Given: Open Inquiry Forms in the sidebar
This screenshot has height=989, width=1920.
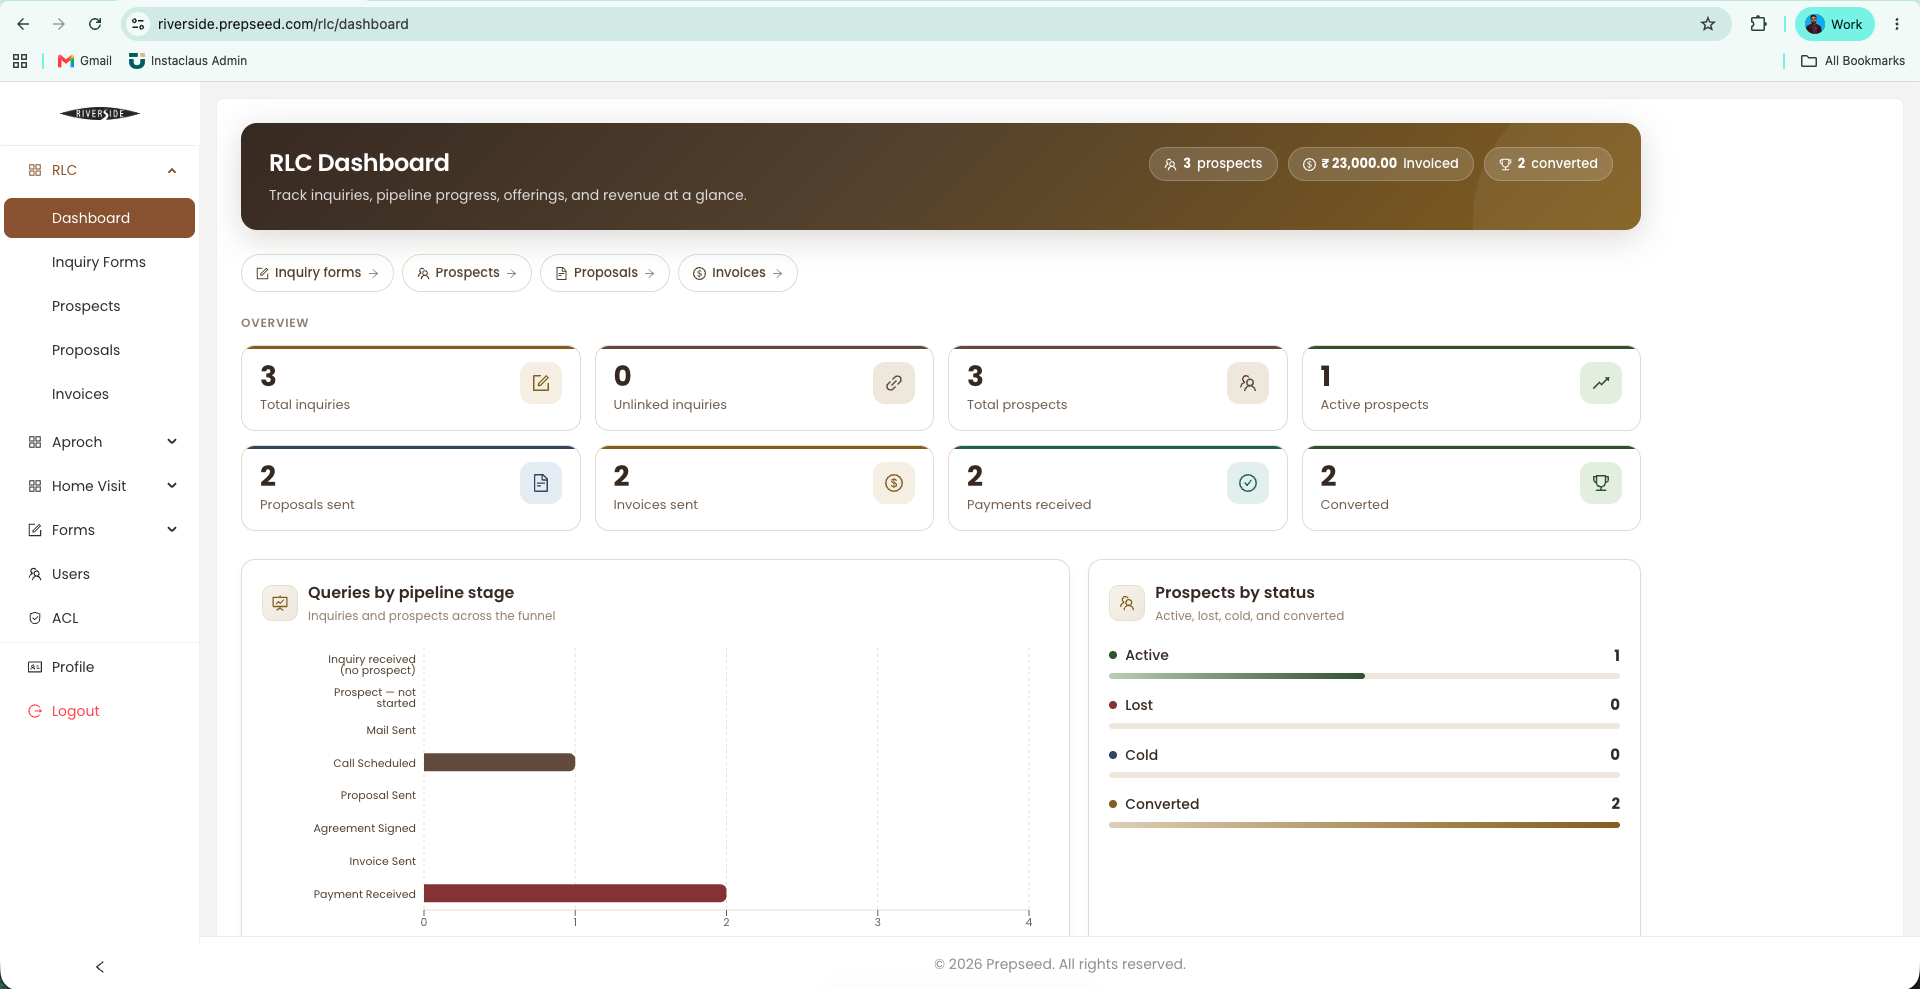Looking at the screenshot, I should pyautogui.click(x=99, y=262).
